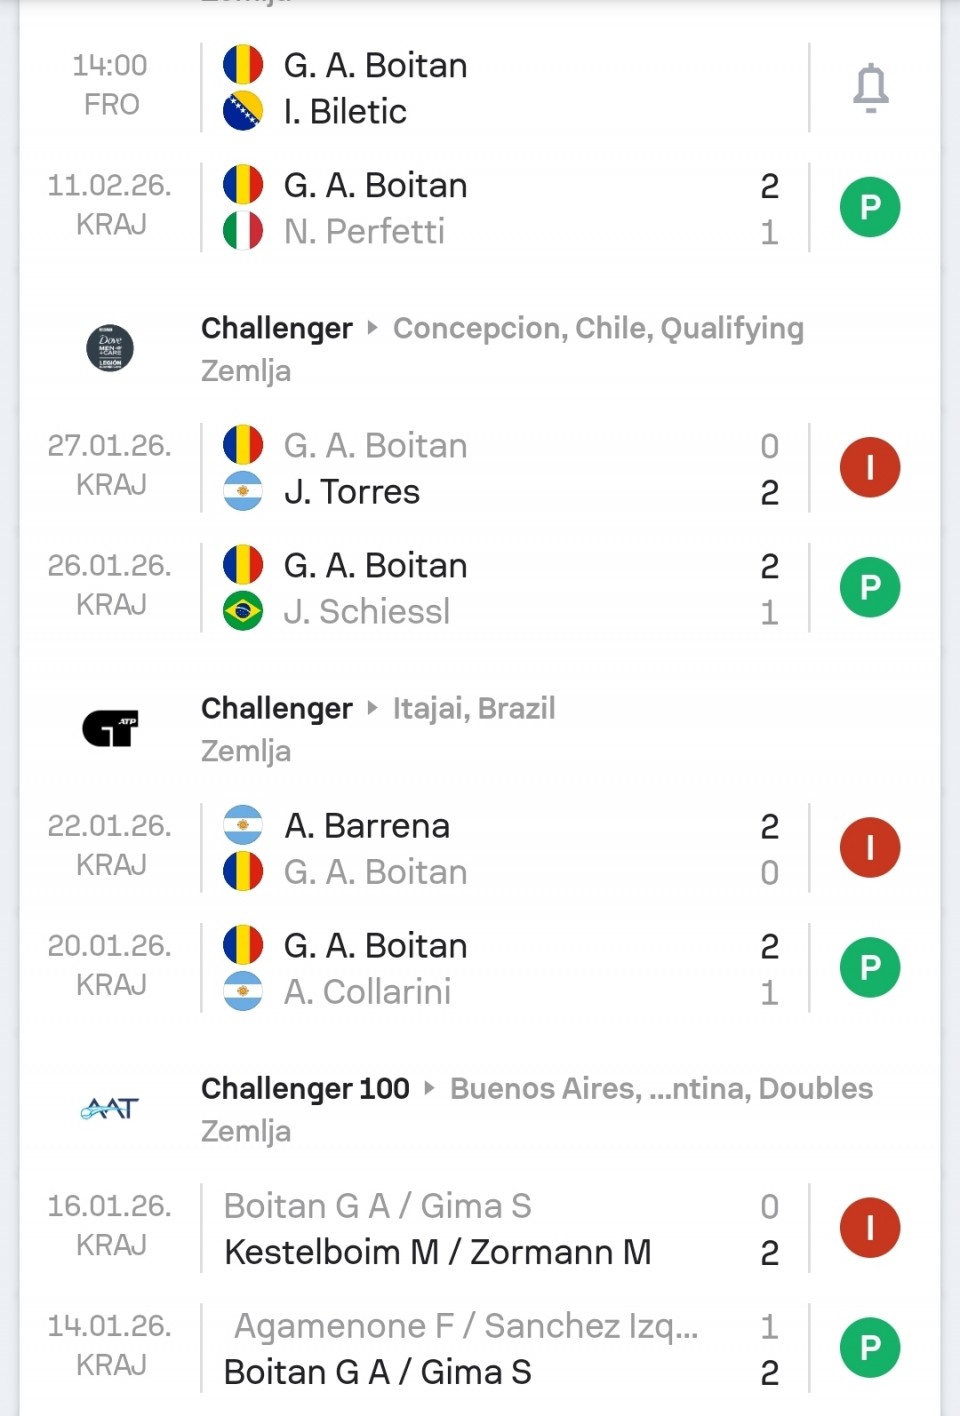The image size is (960, 1416).
Task: Select player J. Torres in match row
Action: (352, 492)
